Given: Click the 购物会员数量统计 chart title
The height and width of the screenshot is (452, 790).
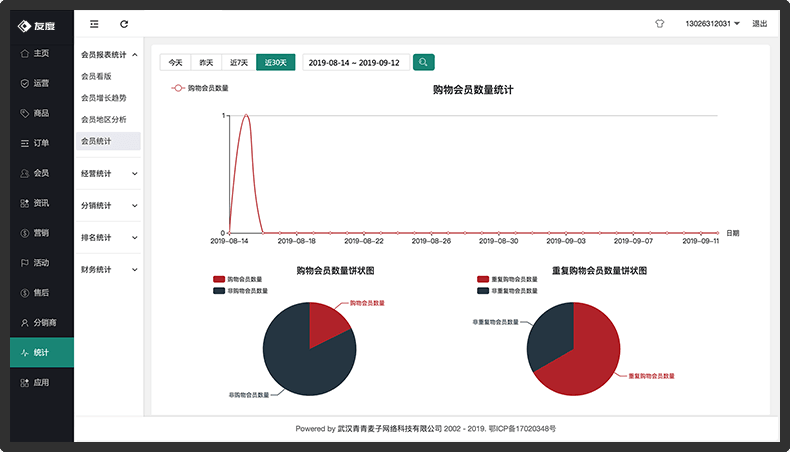Looking at the screenshot, I should (x=473, y=90).
